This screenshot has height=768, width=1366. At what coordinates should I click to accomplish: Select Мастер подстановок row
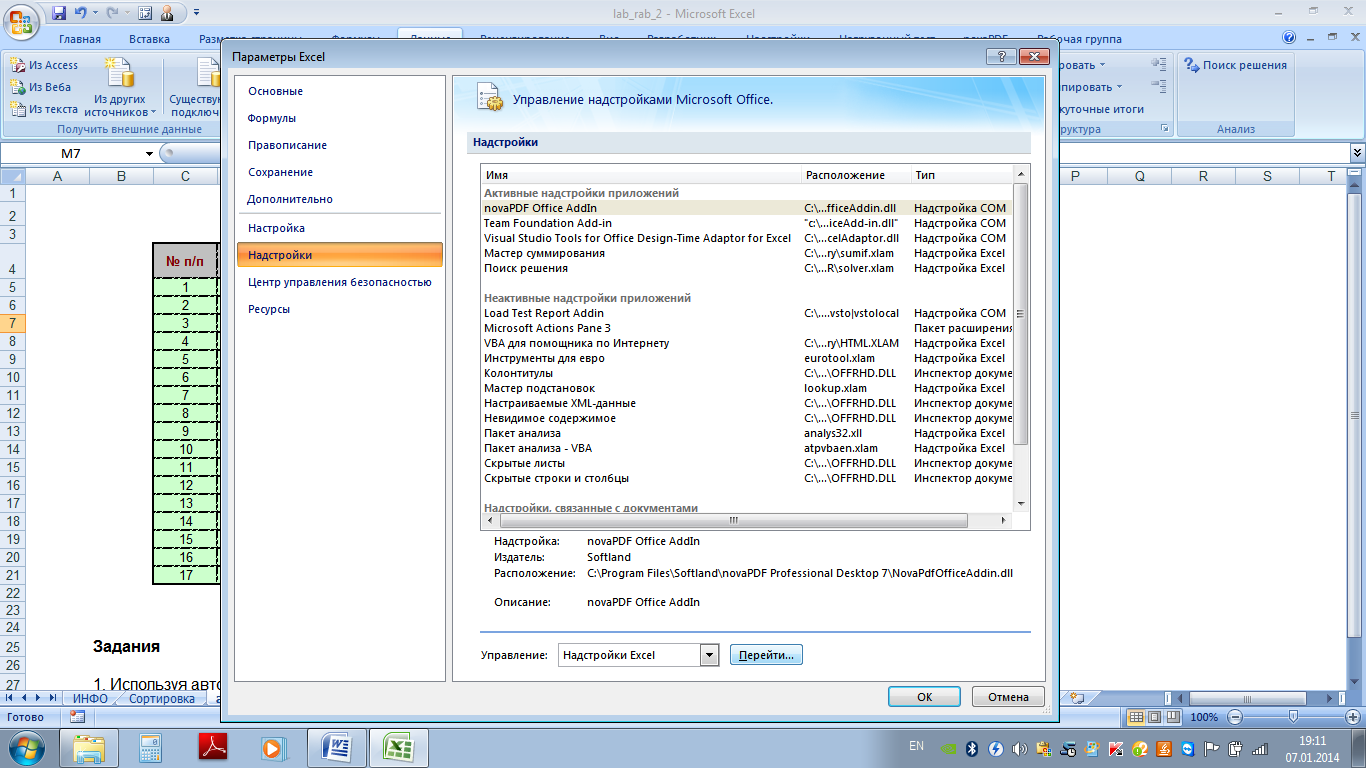coord(746,388)
